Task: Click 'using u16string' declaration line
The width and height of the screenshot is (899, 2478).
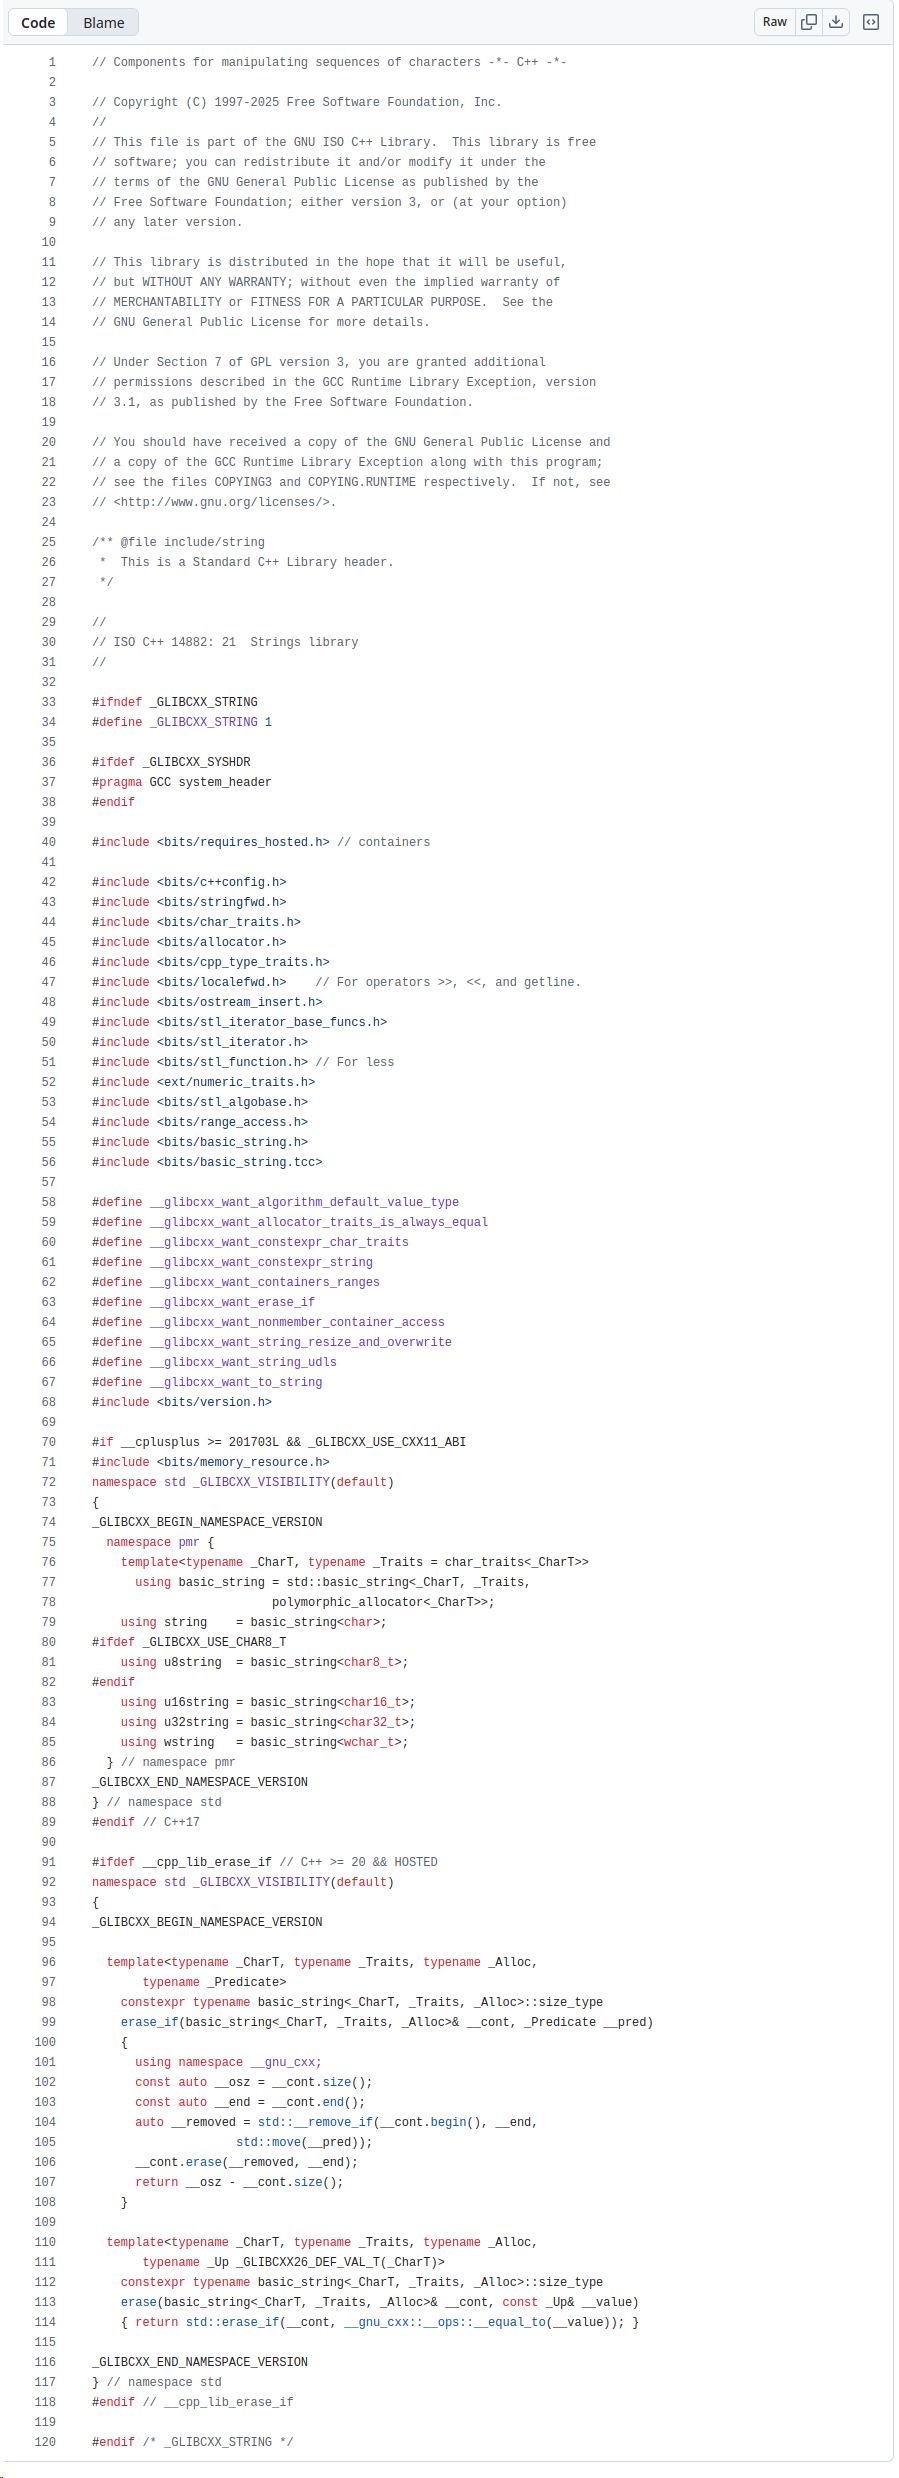Action: pos(268,1702)
